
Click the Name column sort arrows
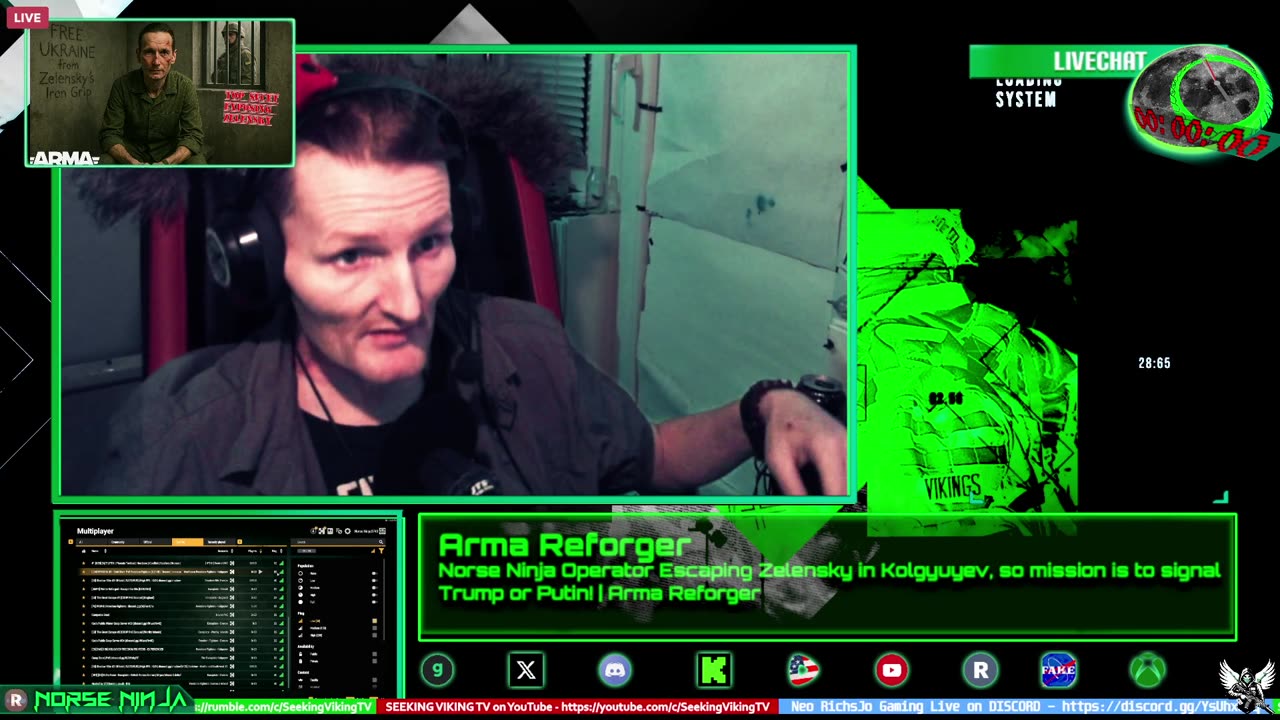click(105, 551)
